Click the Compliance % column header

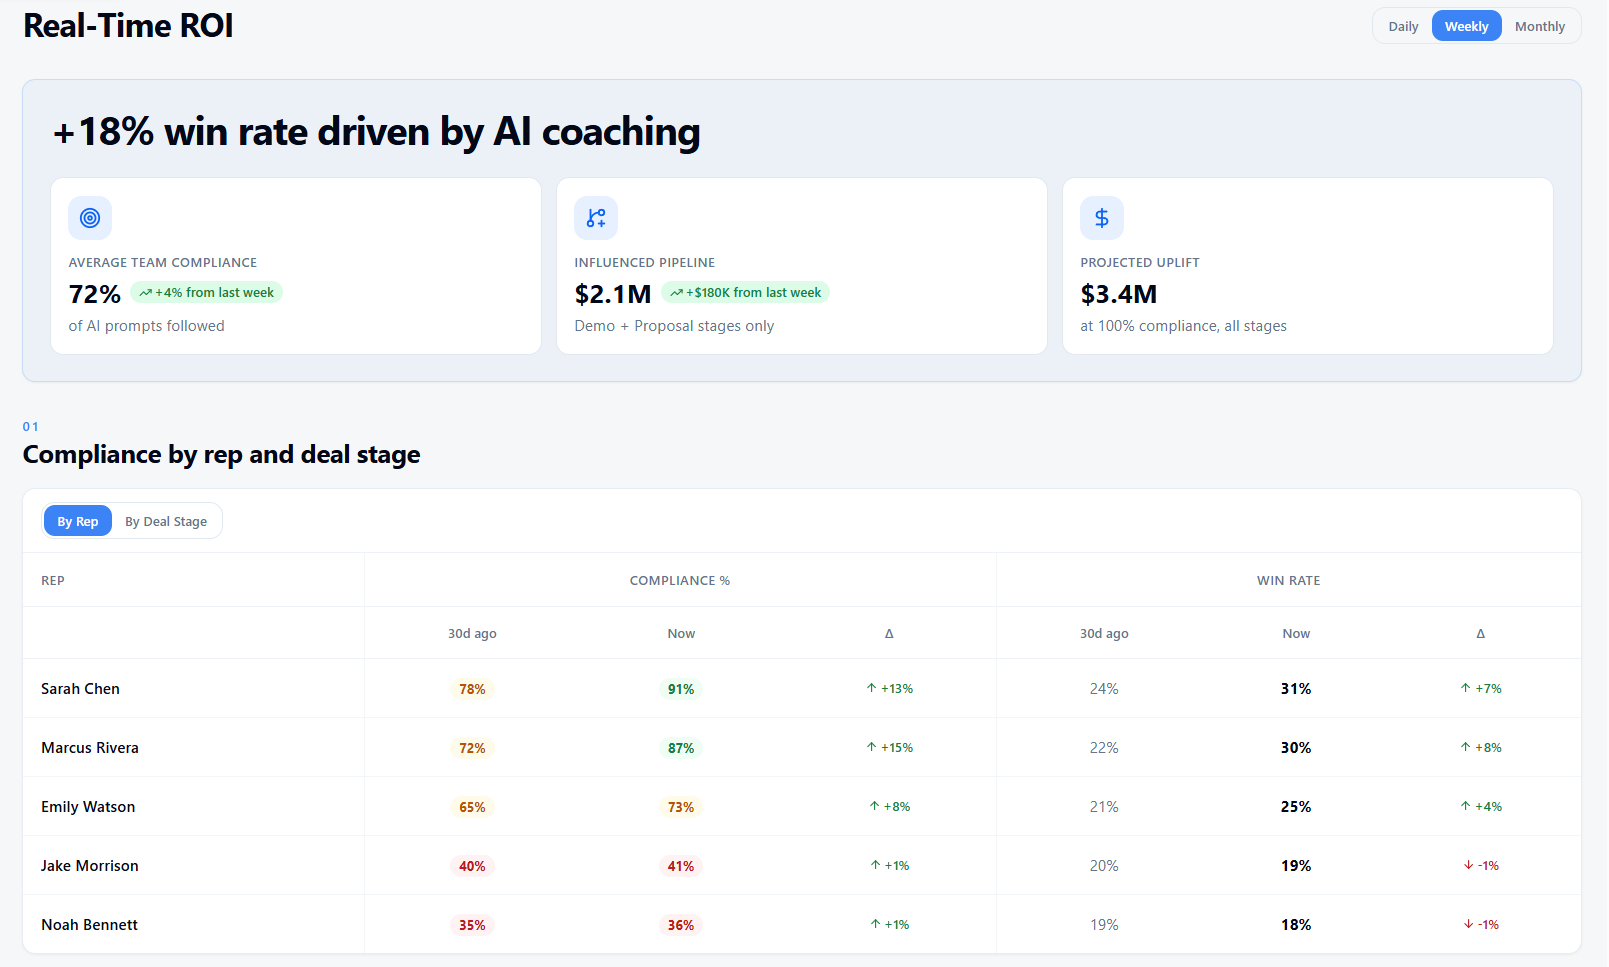pyautogui.click(x=680, y=580)
